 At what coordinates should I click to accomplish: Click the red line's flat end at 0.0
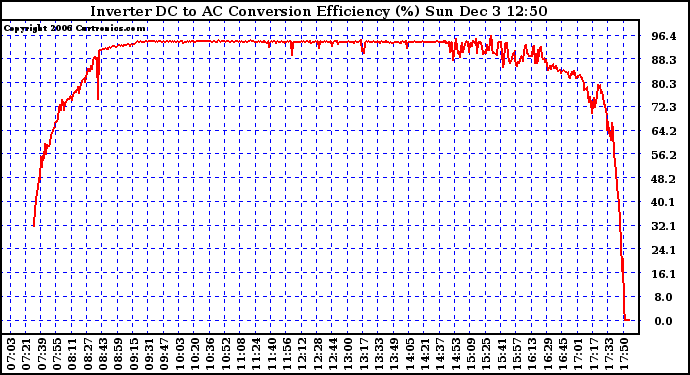[x=627, y=320]
